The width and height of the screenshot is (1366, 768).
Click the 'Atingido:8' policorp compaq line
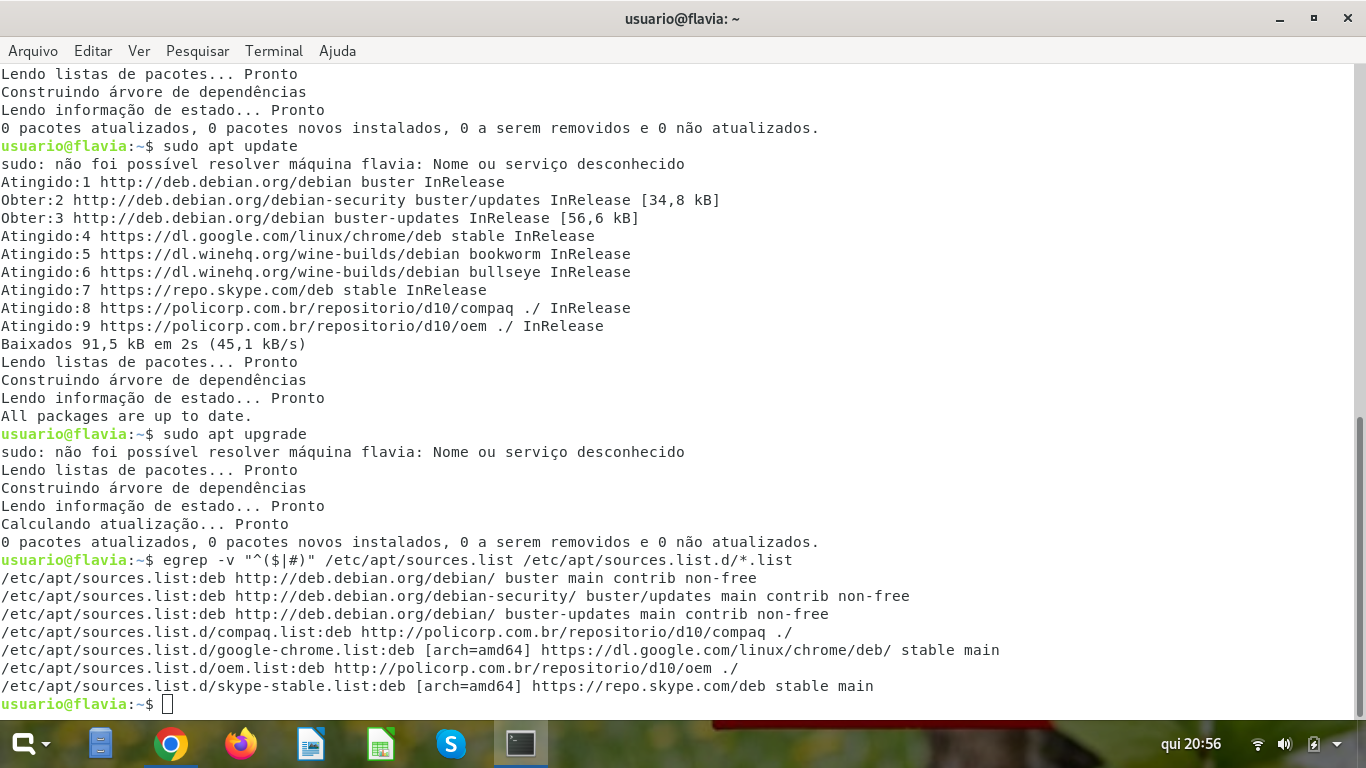(316, 308)
